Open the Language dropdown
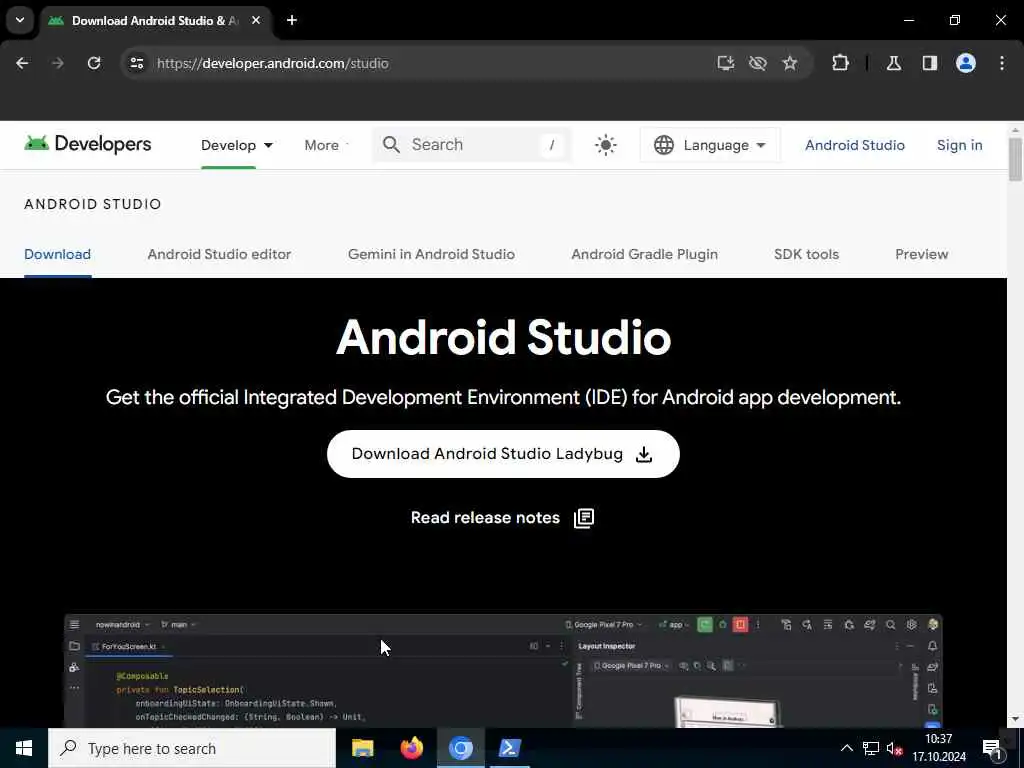This screenshot has height=768, width=1024. point(710,145)
